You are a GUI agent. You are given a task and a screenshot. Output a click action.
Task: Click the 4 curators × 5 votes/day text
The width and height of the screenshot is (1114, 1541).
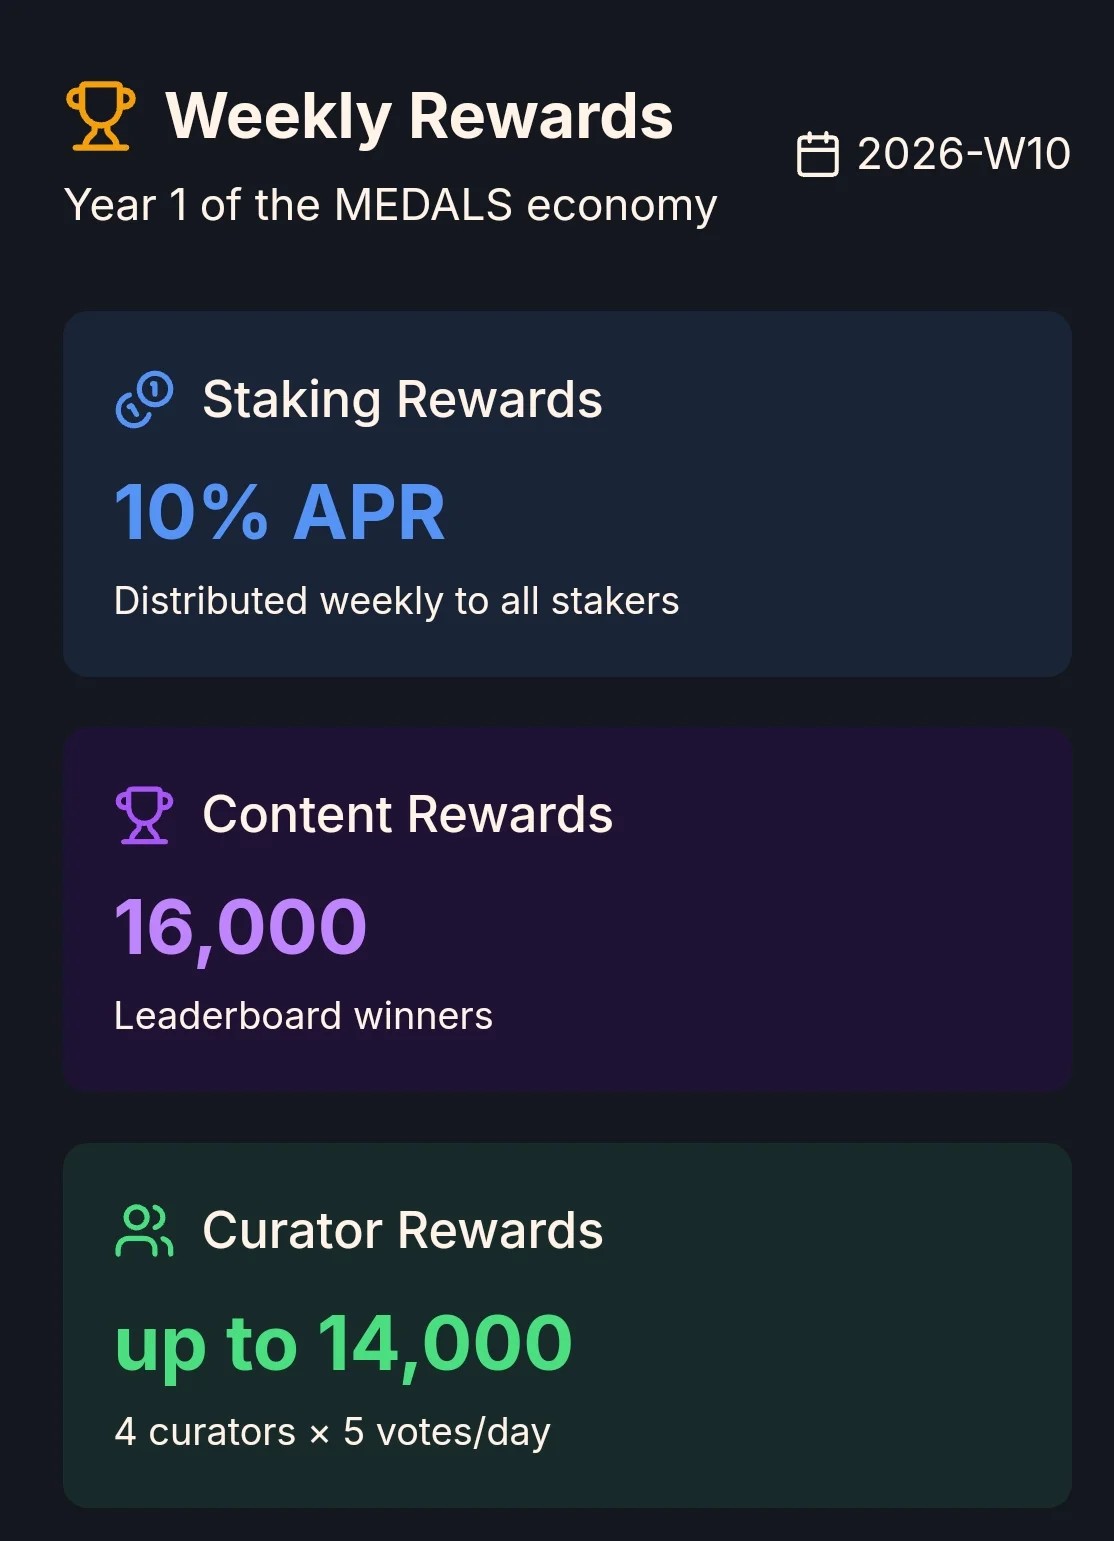[x=332, y=1432]
